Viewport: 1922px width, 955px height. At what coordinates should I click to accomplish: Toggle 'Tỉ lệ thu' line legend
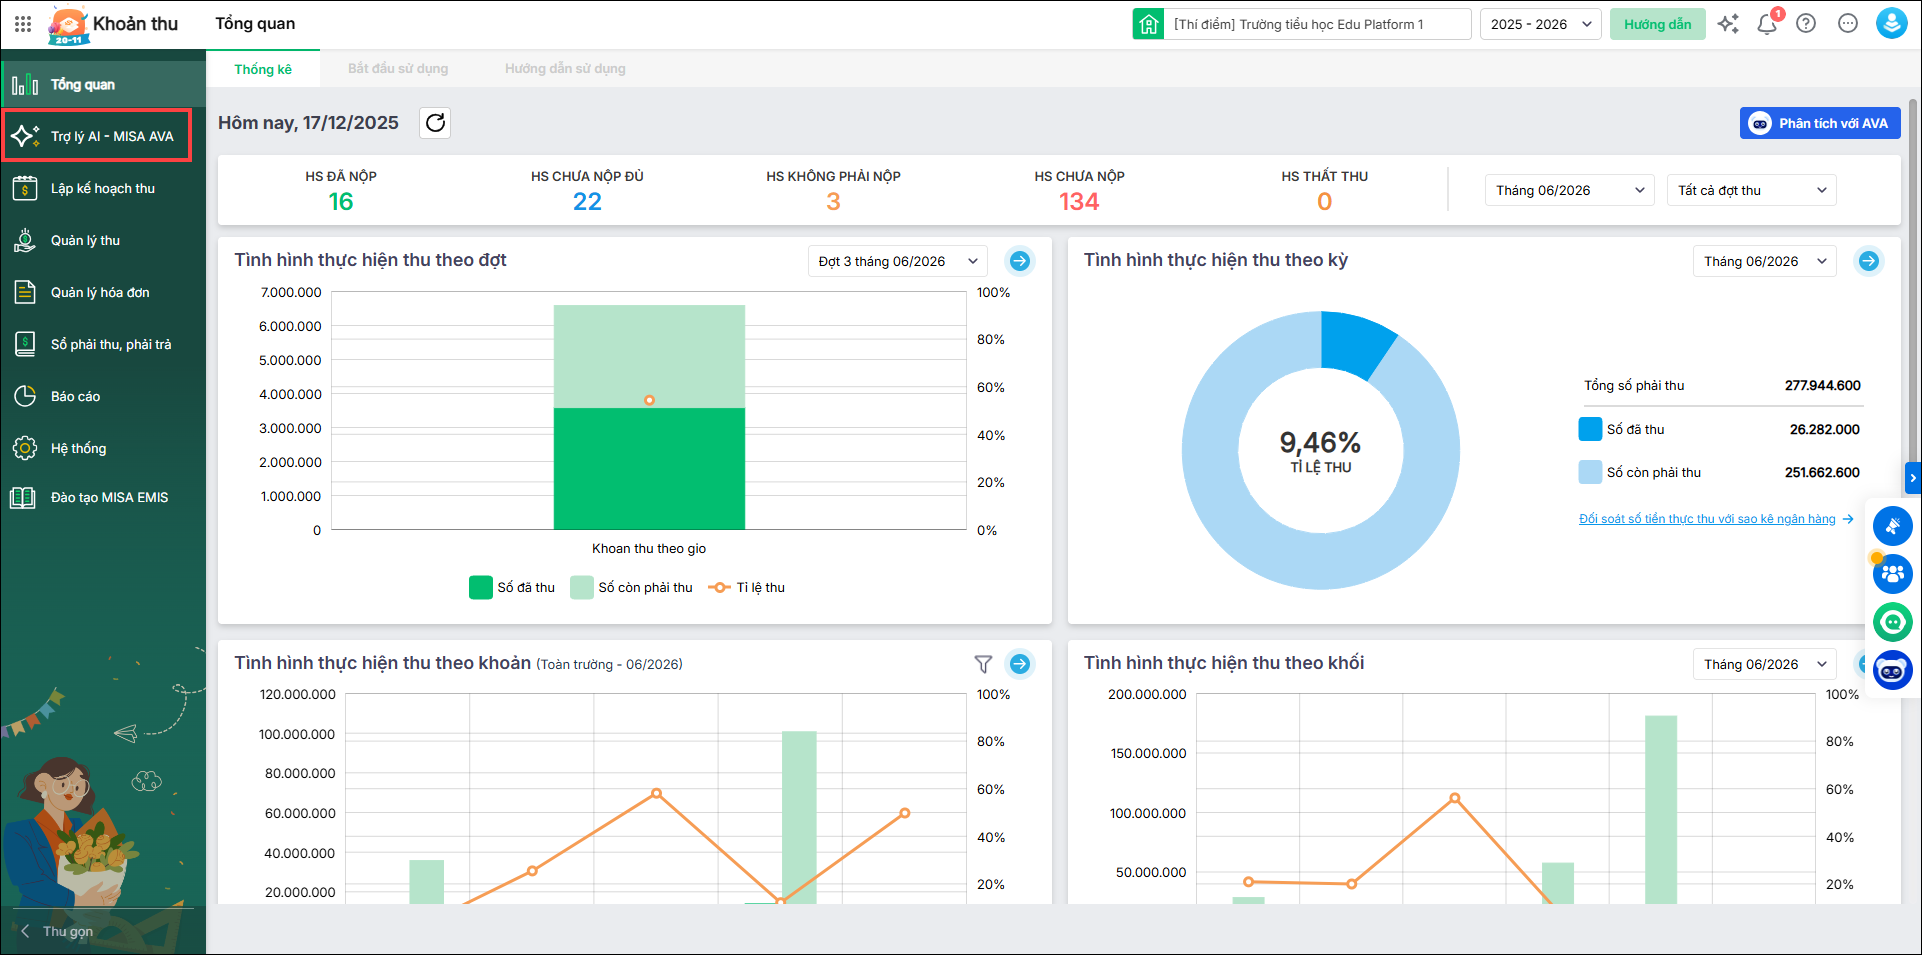pyautogui.click(x=747, y=588)
